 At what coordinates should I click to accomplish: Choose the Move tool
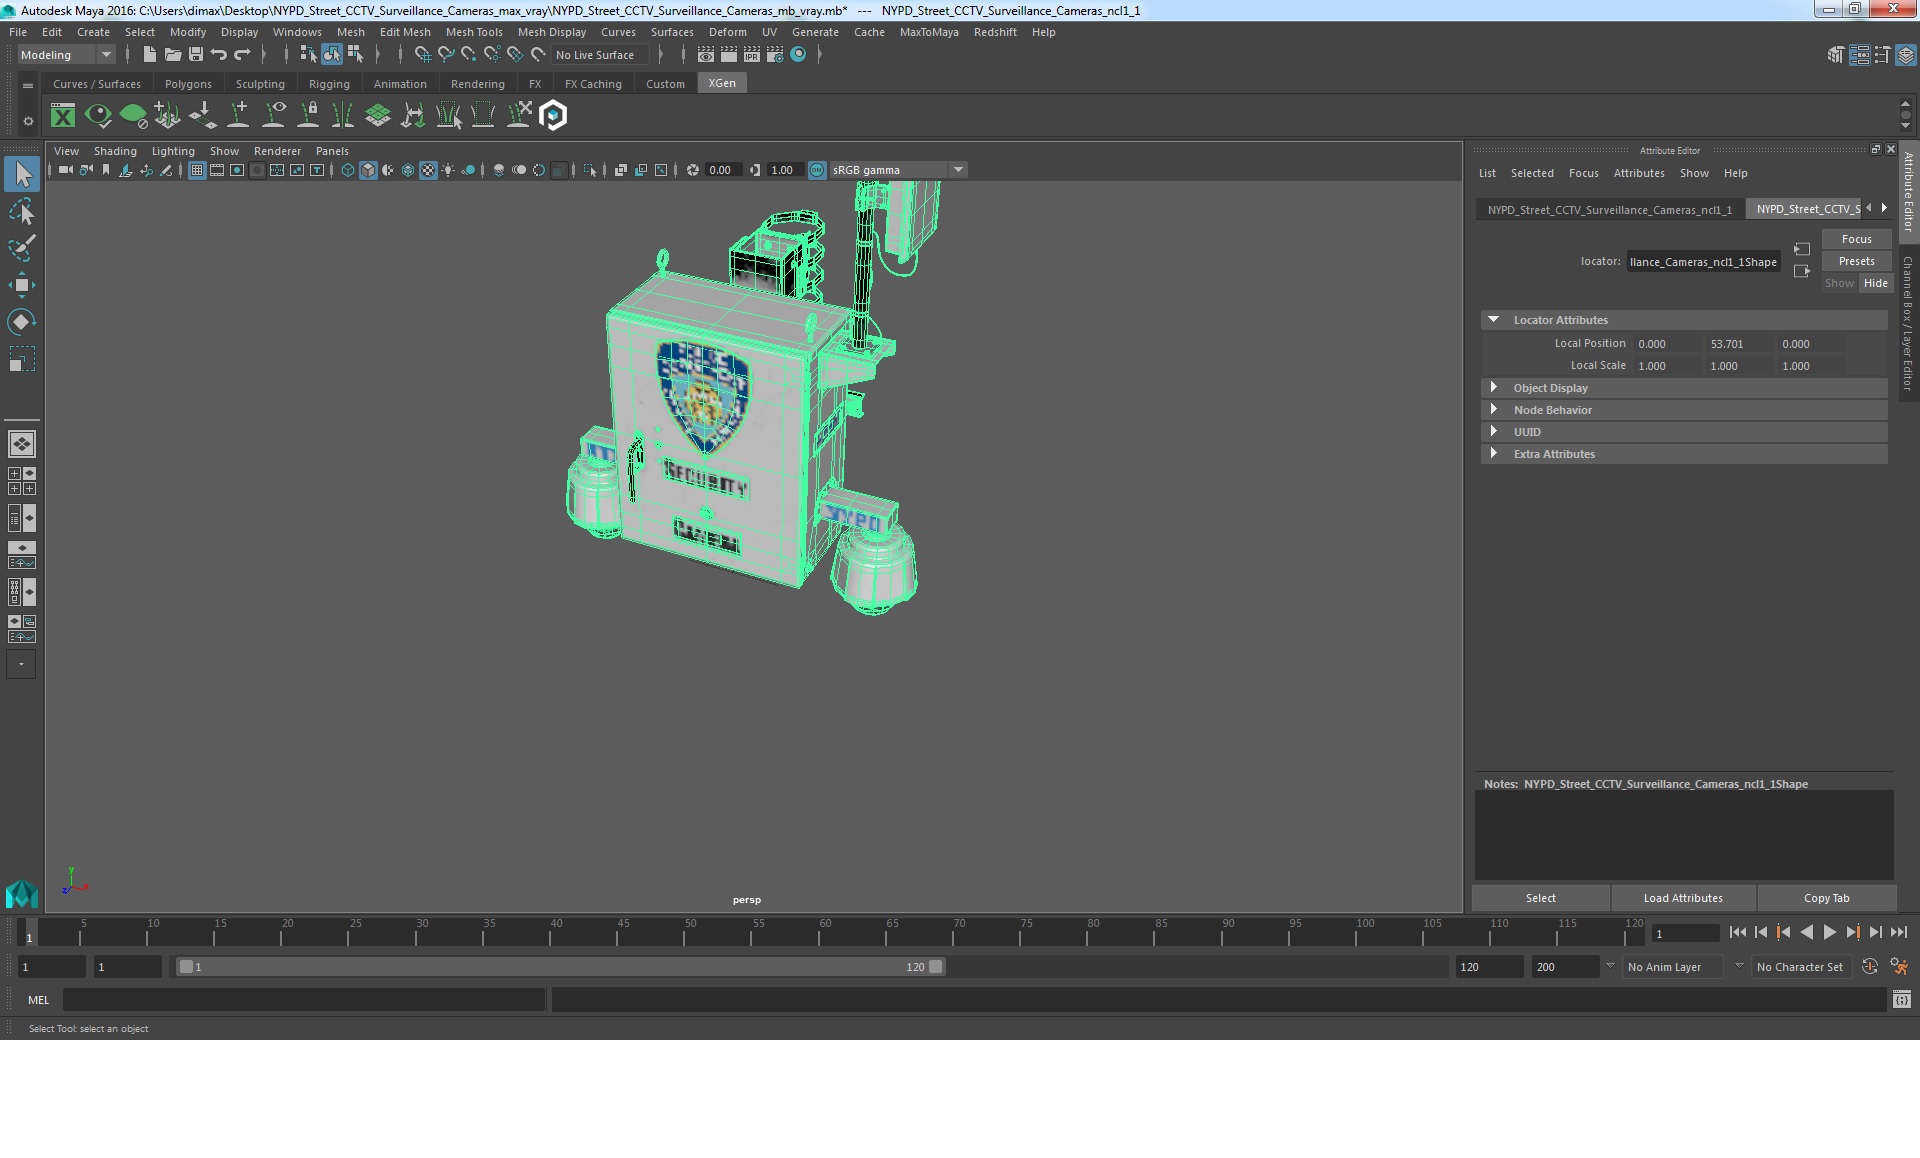[x=22, y=285]
